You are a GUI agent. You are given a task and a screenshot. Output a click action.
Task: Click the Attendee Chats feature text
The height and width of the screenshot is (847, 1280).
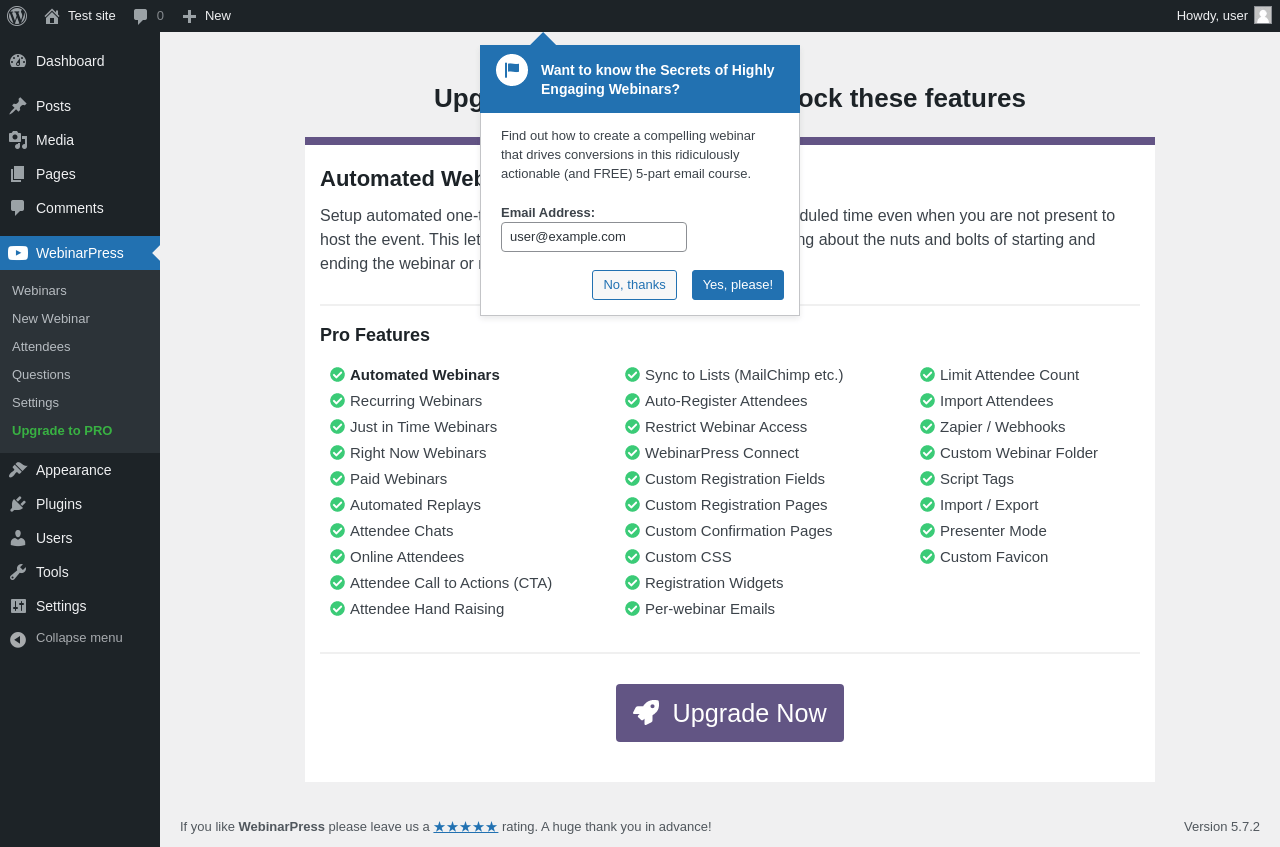pyautogui.click(x=402, y=531)
